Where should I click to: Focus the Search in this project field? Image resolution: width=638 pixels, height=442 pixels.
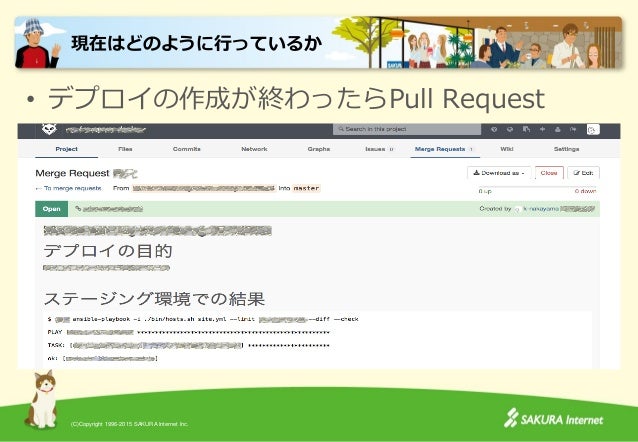(x=407, y=129)
